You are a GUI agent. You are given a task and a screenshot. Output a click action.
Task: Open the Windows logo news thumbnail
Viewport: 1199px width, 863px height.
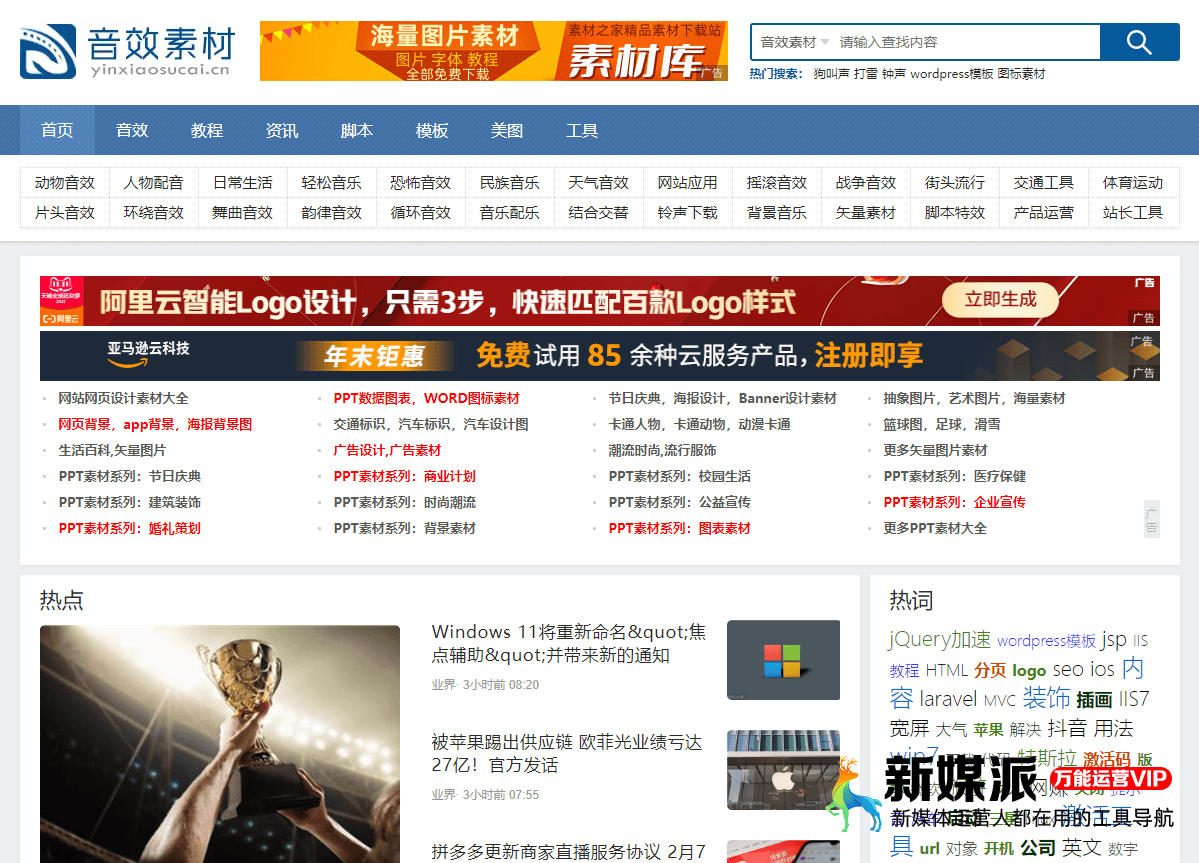click(783, 660)
